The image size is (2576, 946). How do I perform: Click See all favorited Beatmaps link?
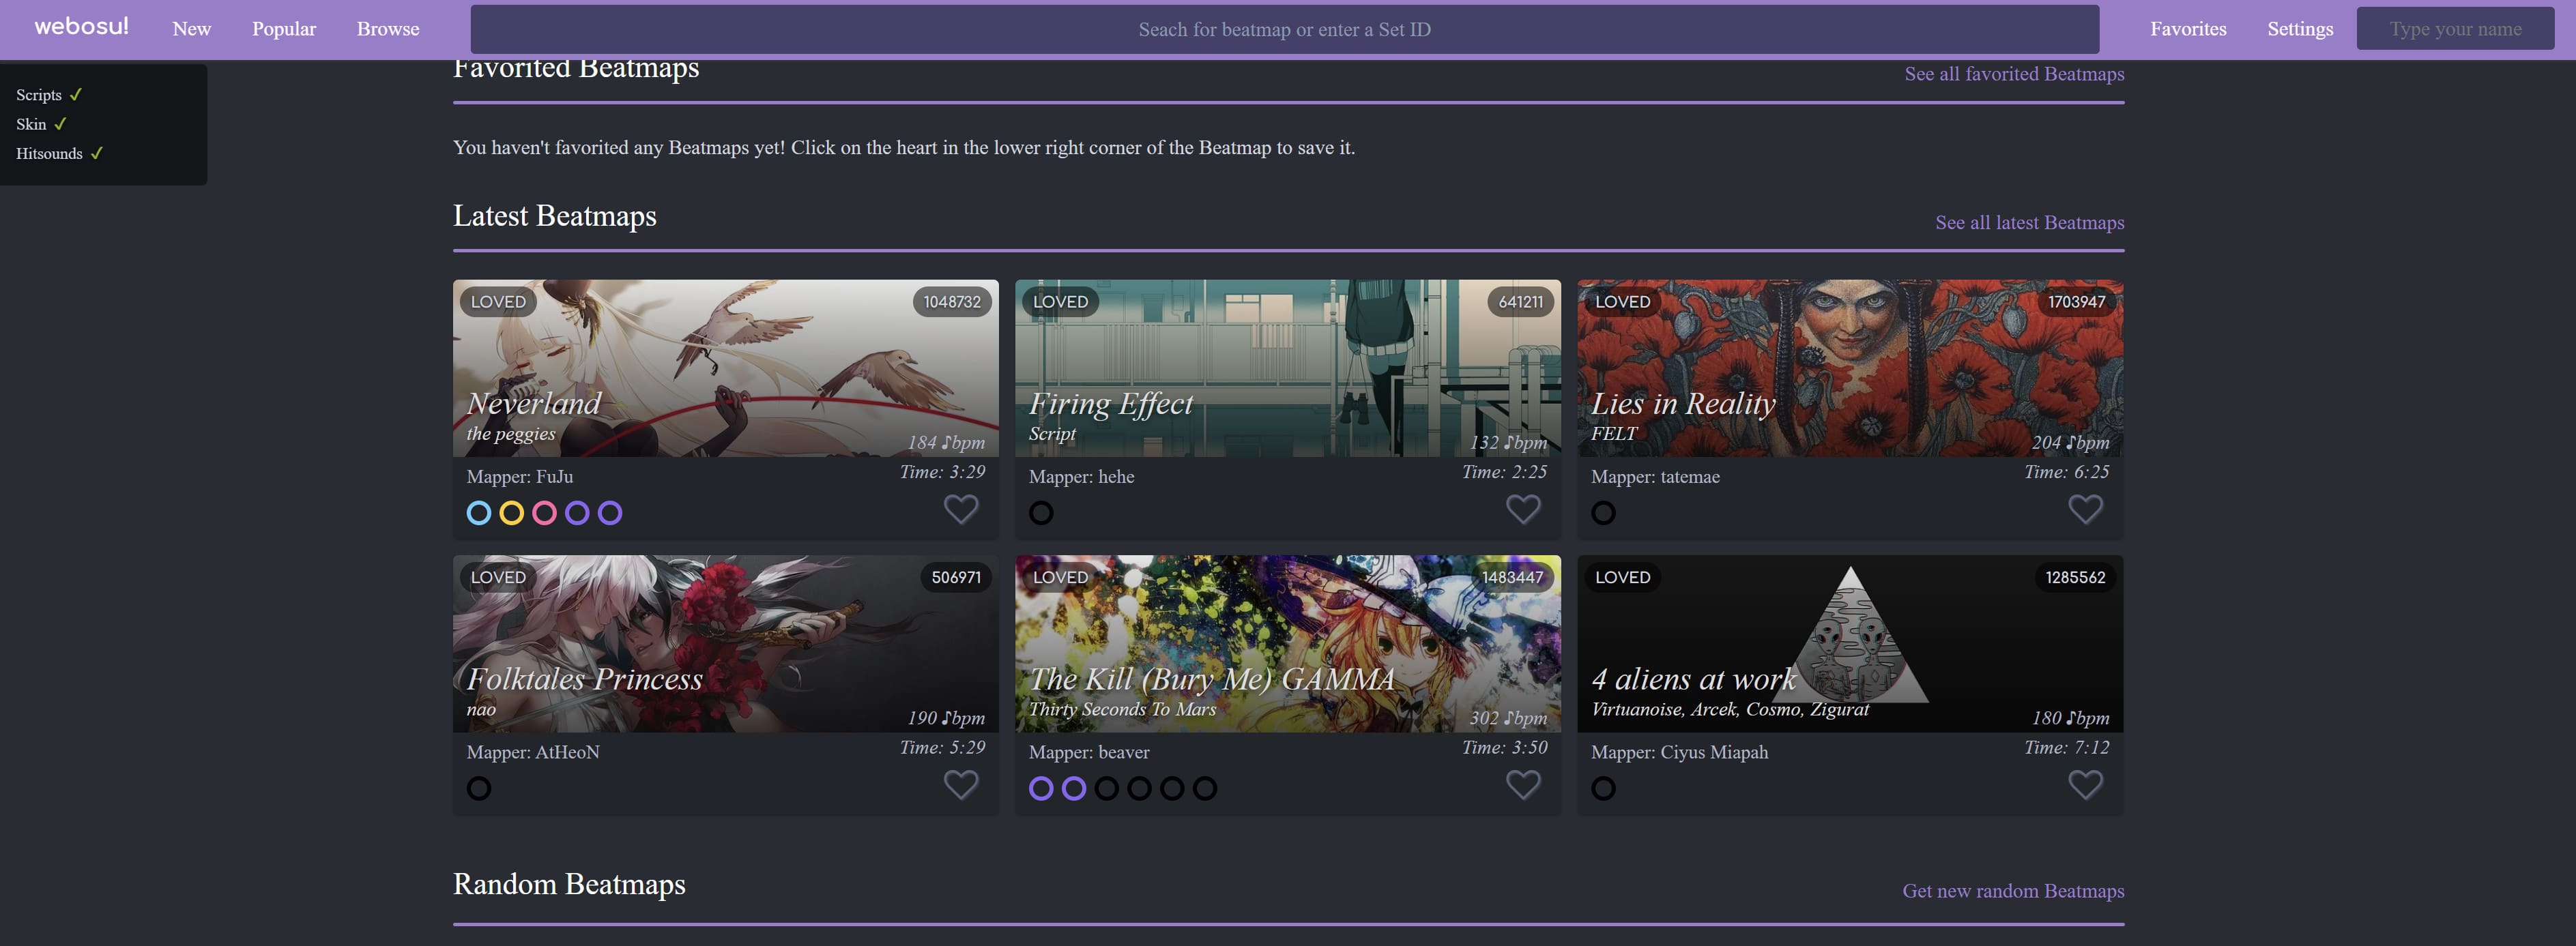[2014, 74]
